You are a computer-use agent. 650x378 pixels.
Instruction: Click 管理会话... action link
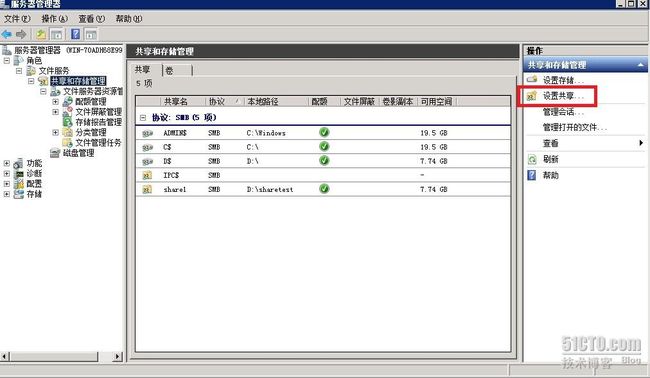pos(563,112)
